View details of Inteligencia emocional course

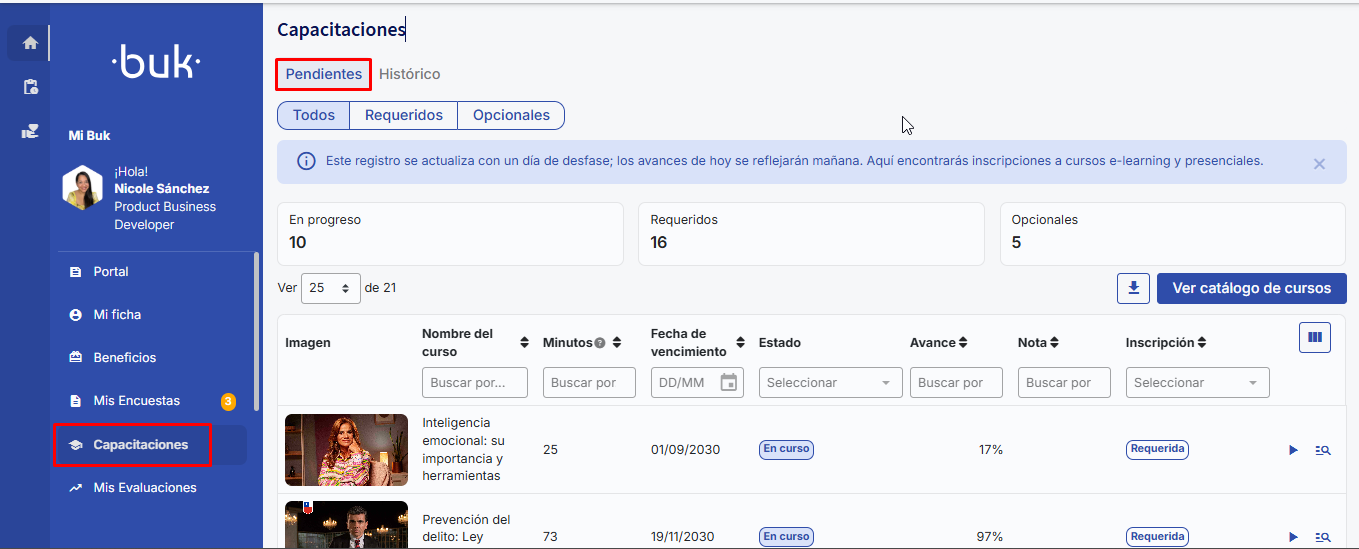1323,450
